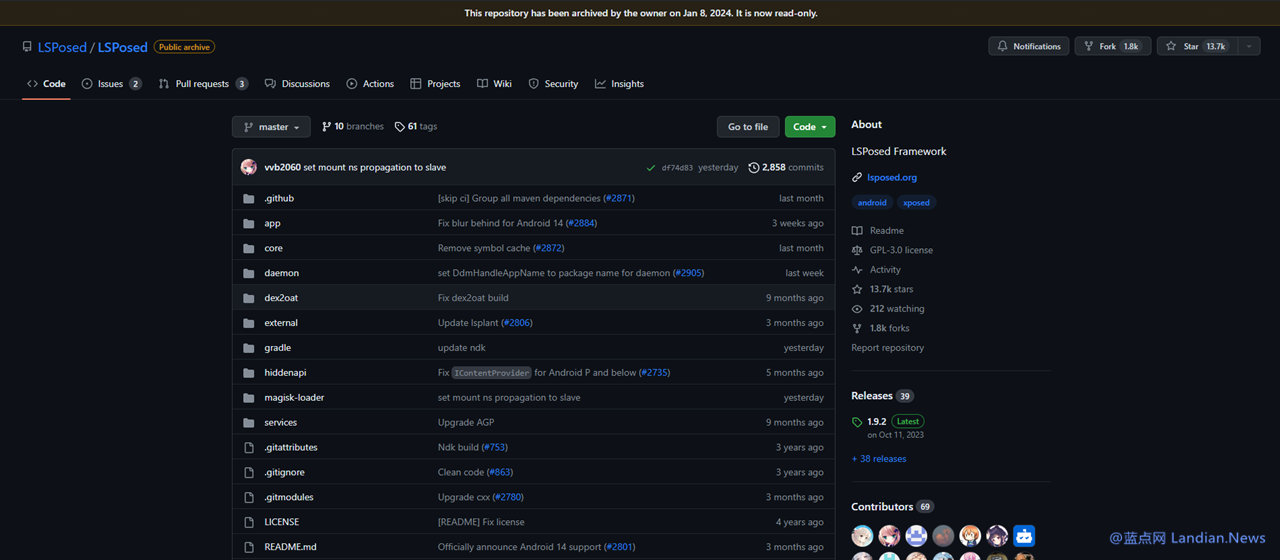Screen dimensions: 1280x560
Task: Open the hiddenapi folder
Action: tap(285, 373)
